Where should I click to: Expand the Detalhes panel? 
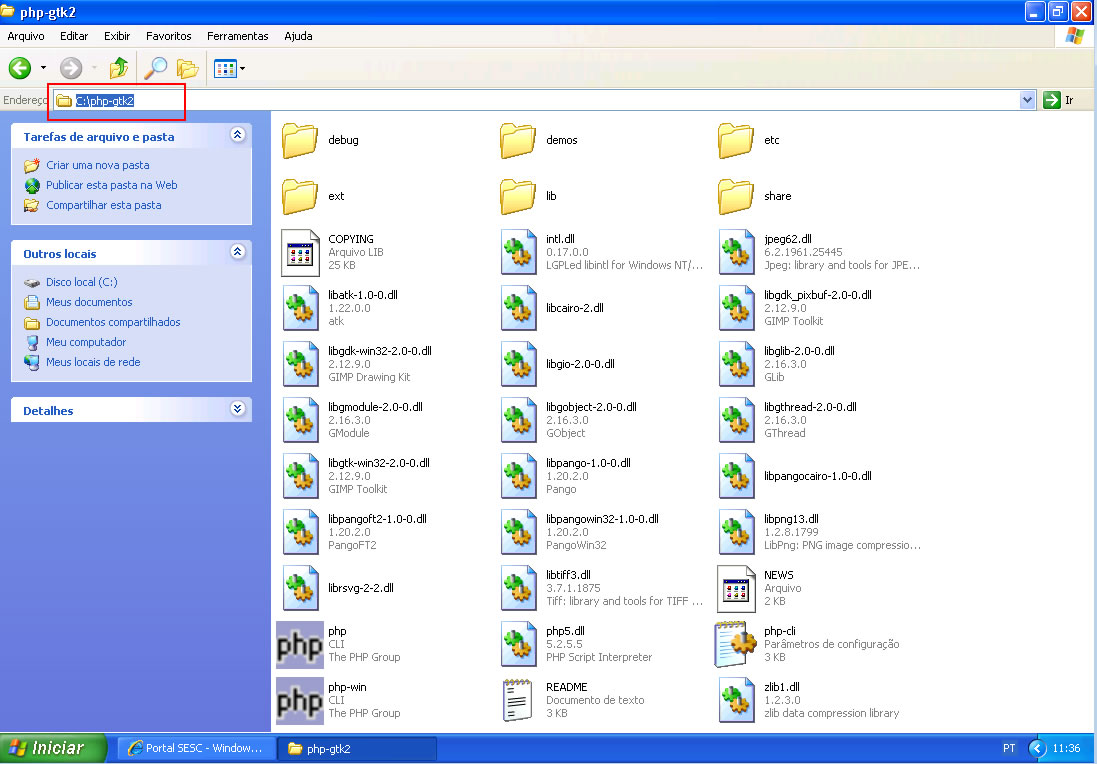pyautogui.click(x=238, y=409)
